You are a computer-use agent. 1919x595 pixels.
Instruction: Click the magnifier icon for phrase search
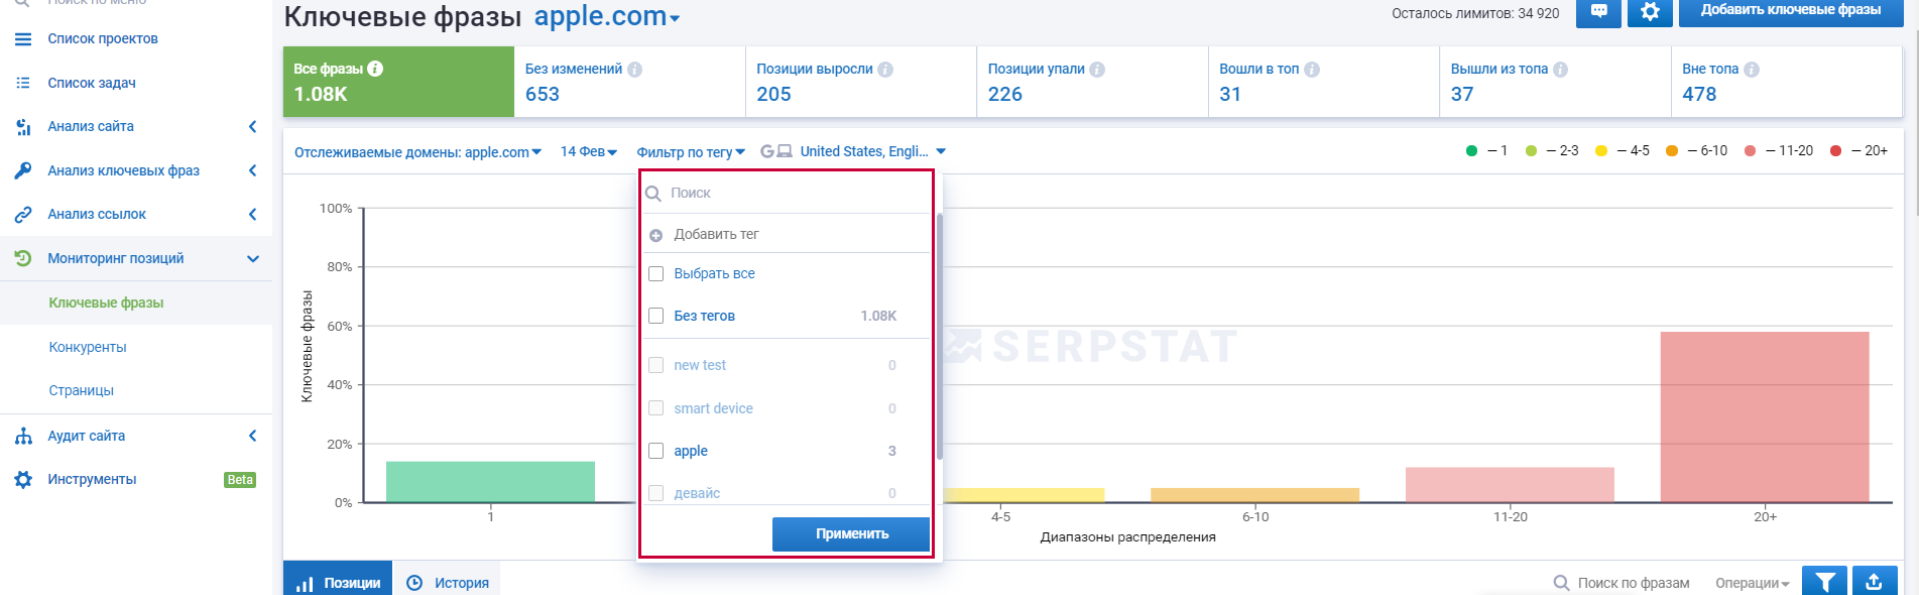coord(1561,583)
